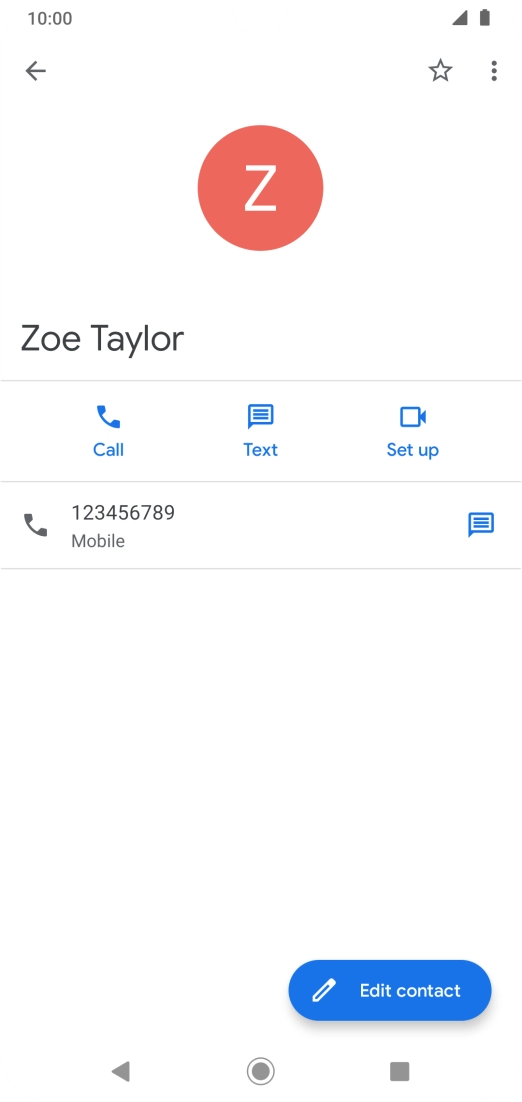Tap the Android back navigation triangle
The width and height of the screenshot is (522, 1102).
121,1071
